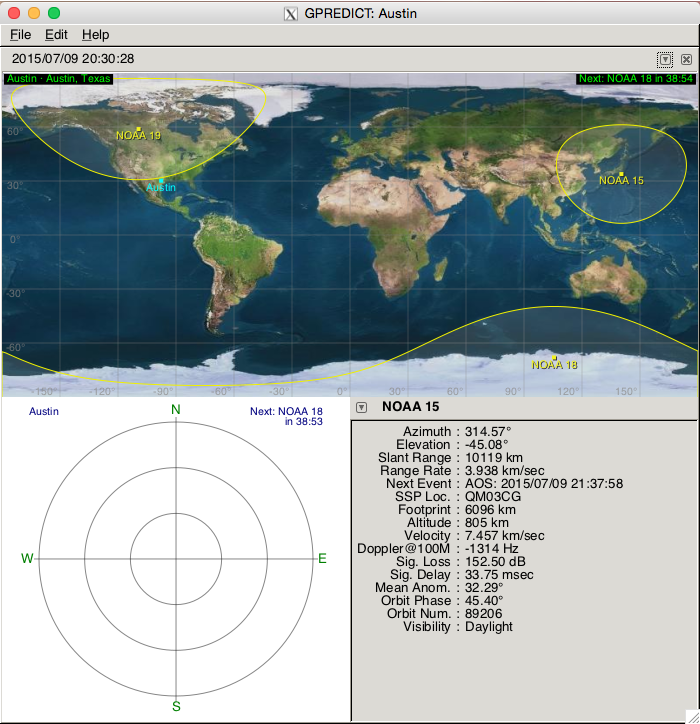Open the Help menu
Viewport: 700px width, 724px height.
pos(96,35)
